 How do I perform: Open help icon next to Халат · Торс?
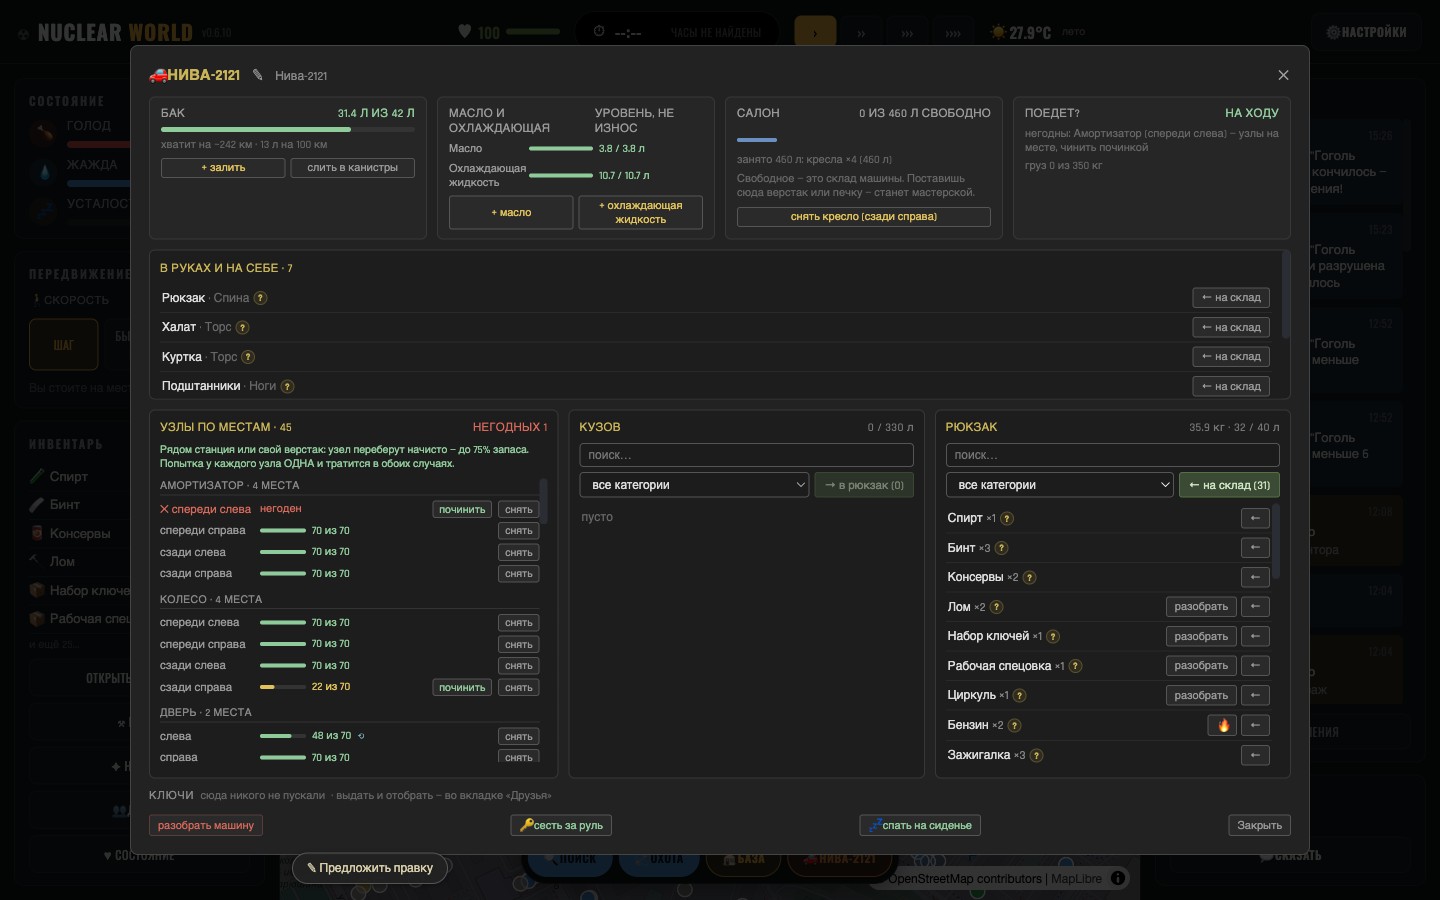pos(242,327)
